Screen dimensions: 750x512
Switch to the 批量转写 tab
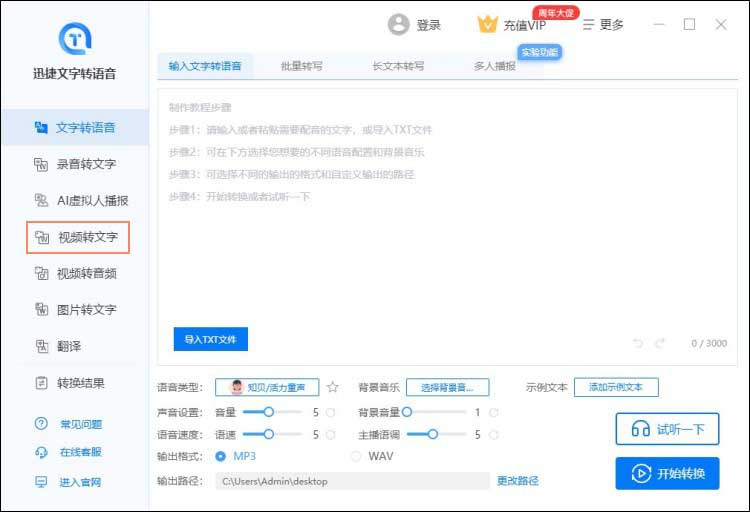pos(301,66)
